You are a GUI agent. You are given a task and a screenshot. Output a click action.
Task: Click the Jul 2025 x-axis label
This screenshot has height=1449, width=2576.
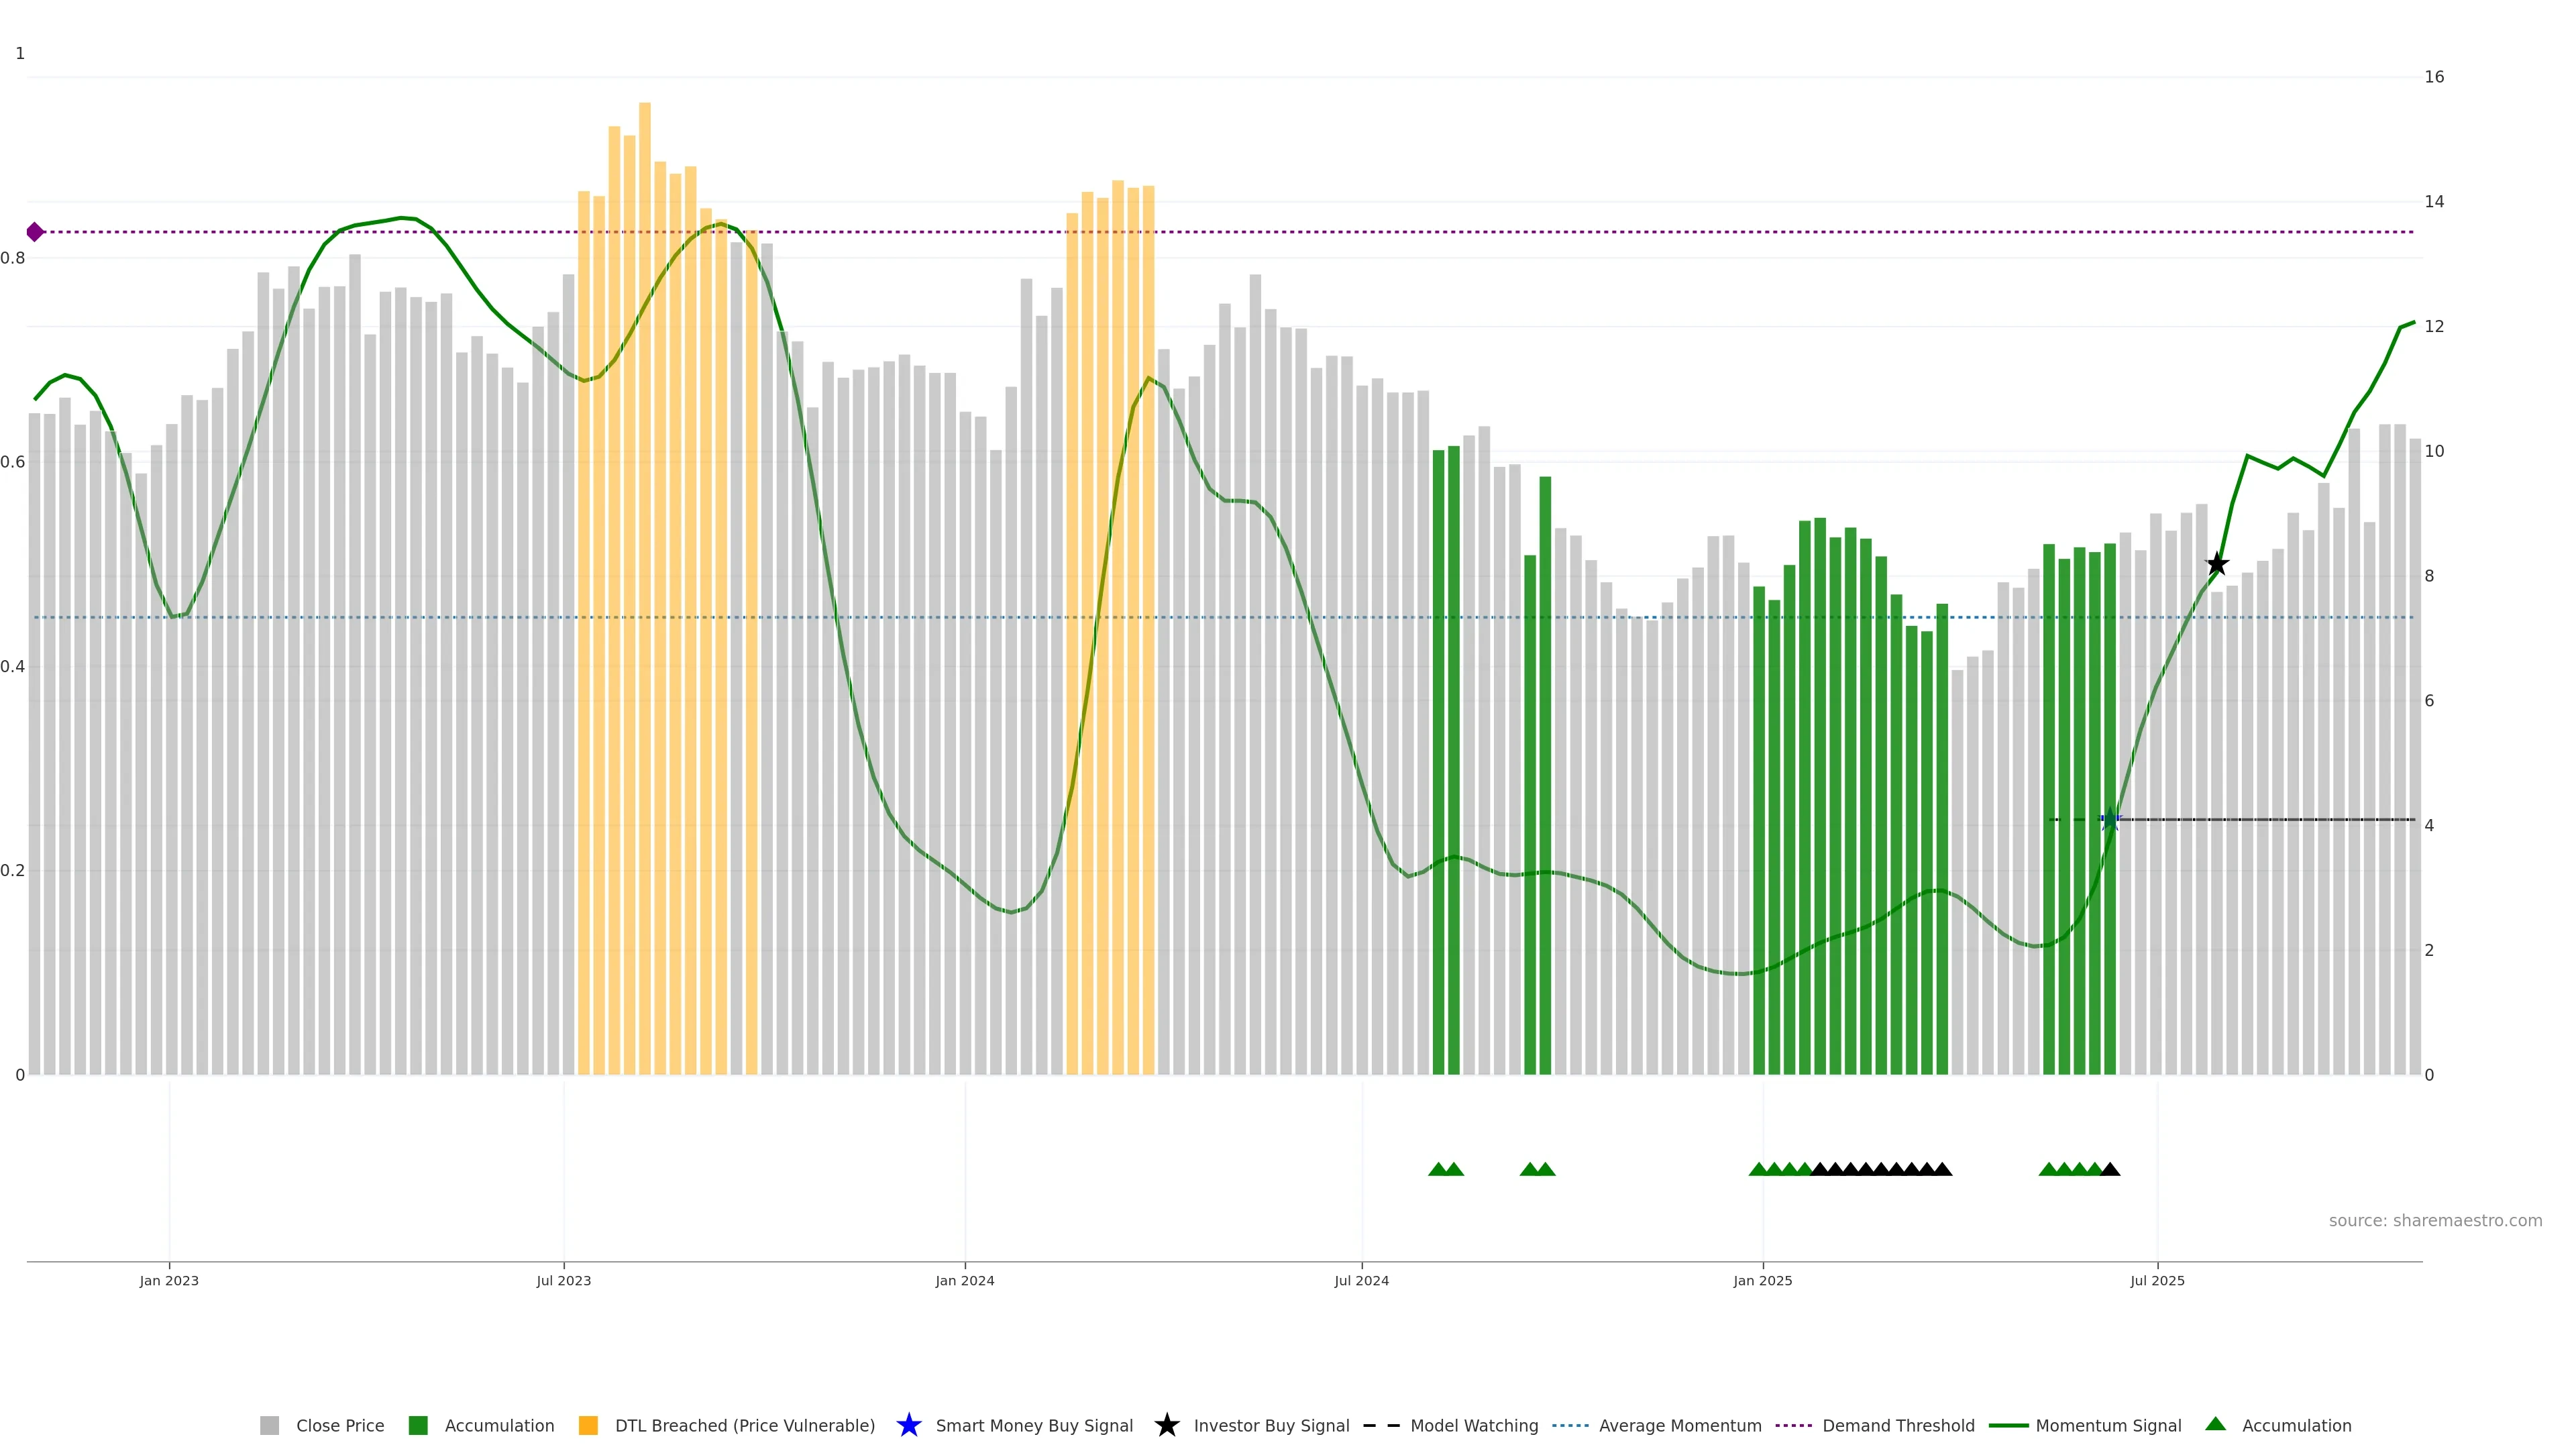2157,1281
